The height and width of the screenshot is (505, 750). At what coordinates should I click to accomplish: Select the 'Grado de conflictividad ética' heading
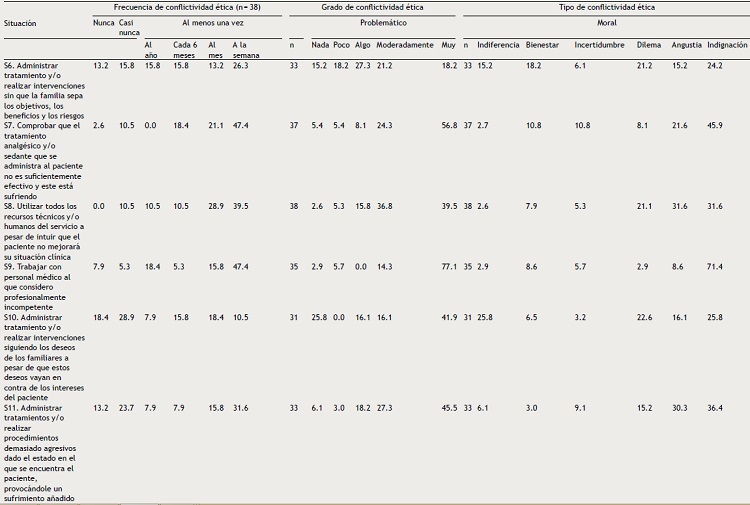click(x=372, y=7)
